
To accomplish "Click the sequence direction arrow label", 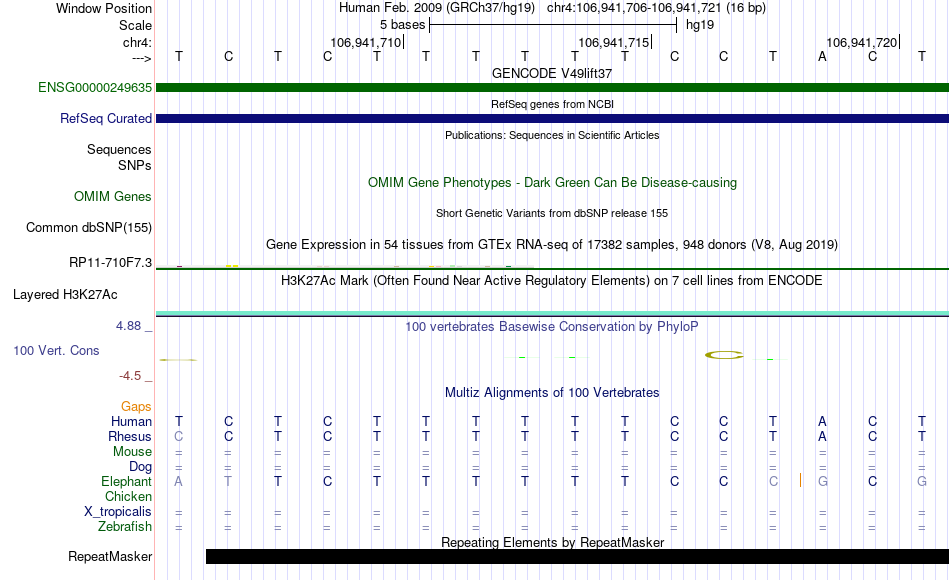I will [141, 58].
